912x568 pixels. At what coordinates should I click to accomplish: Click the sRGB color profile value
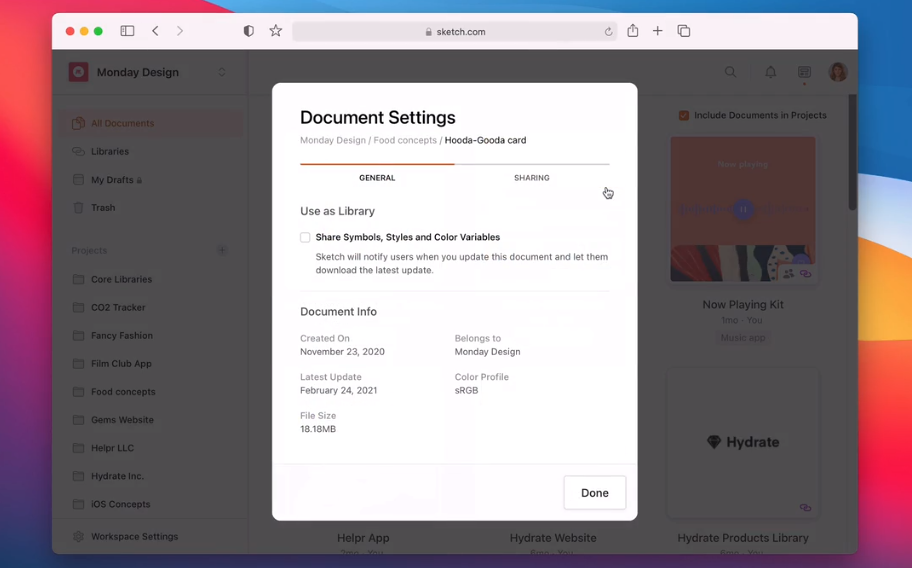pos(466,391)
